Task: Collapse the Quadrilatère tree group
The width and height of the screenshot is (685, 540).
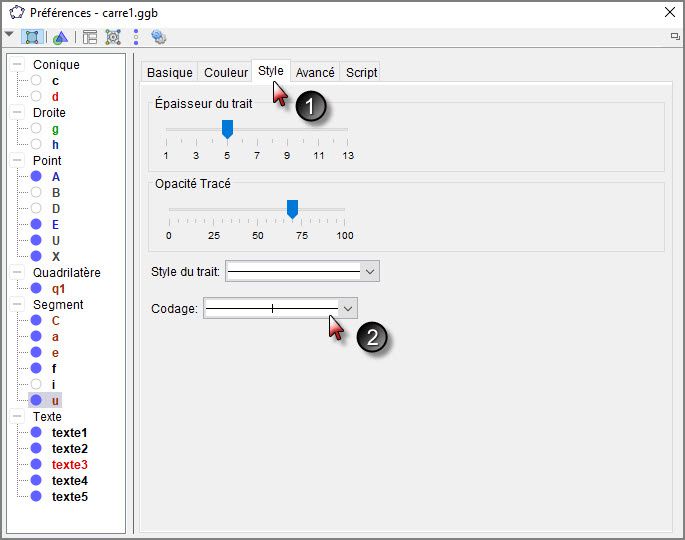Action: pyautogui.click(x=17, y=272)
